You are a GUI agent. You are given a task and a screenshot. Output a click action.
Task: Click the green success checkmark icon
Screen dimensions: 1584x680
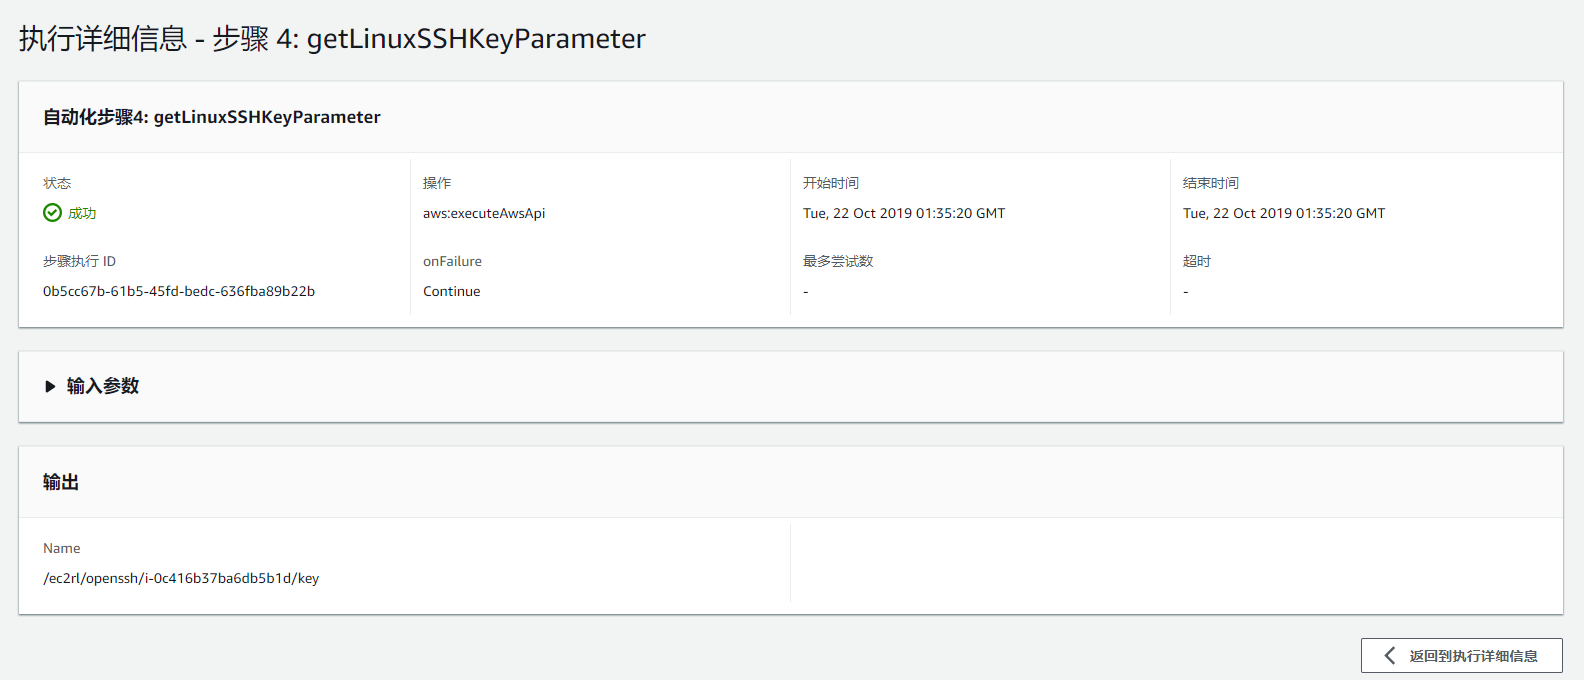click(x=52, y=213)
